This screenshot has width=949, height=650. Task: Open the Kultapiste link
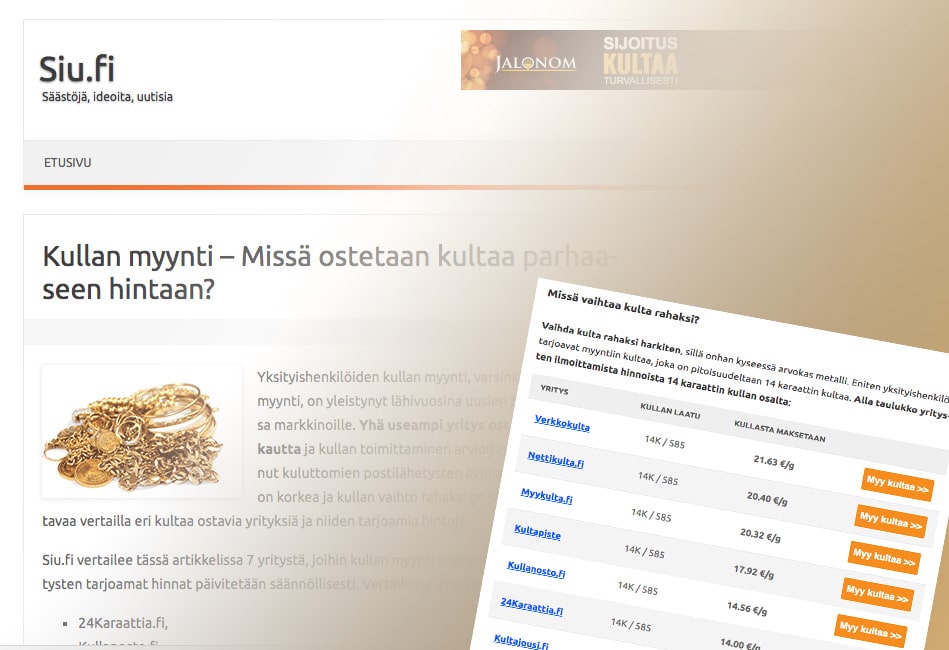[537, 532]
